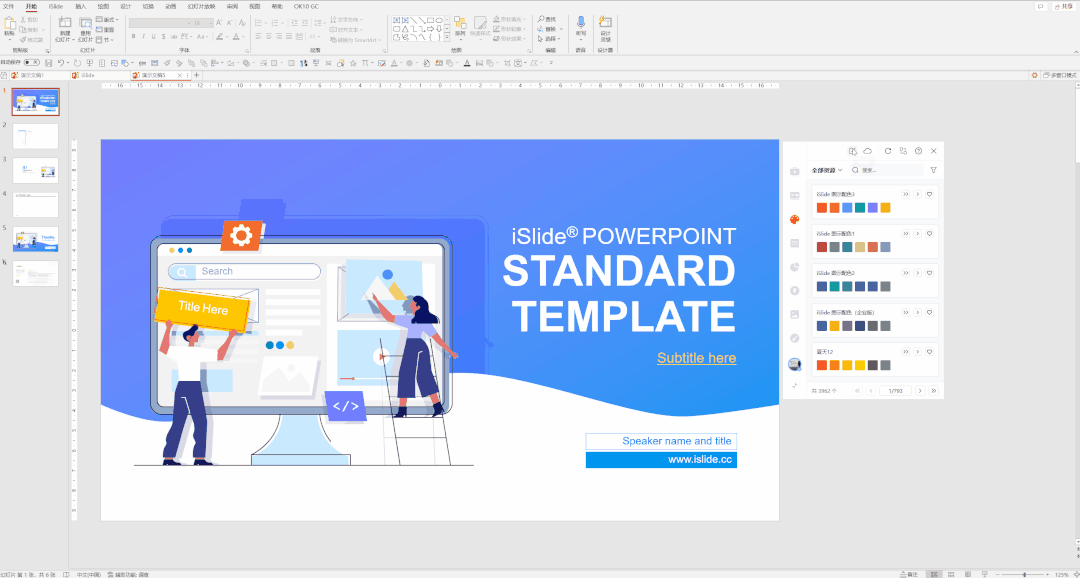The image size is (1080, 578).
Task: Click the yellow swatch in 夏天12 palette
Action: [x=860, y=365]
